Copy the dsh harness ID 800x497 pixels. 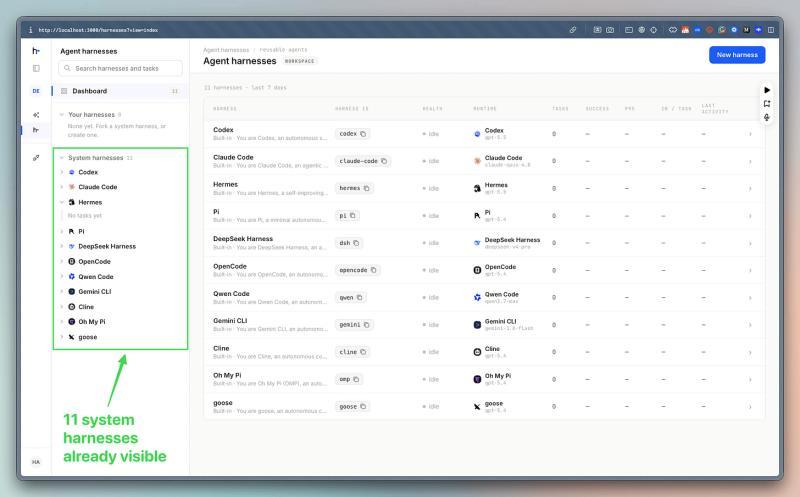[356, 243]
